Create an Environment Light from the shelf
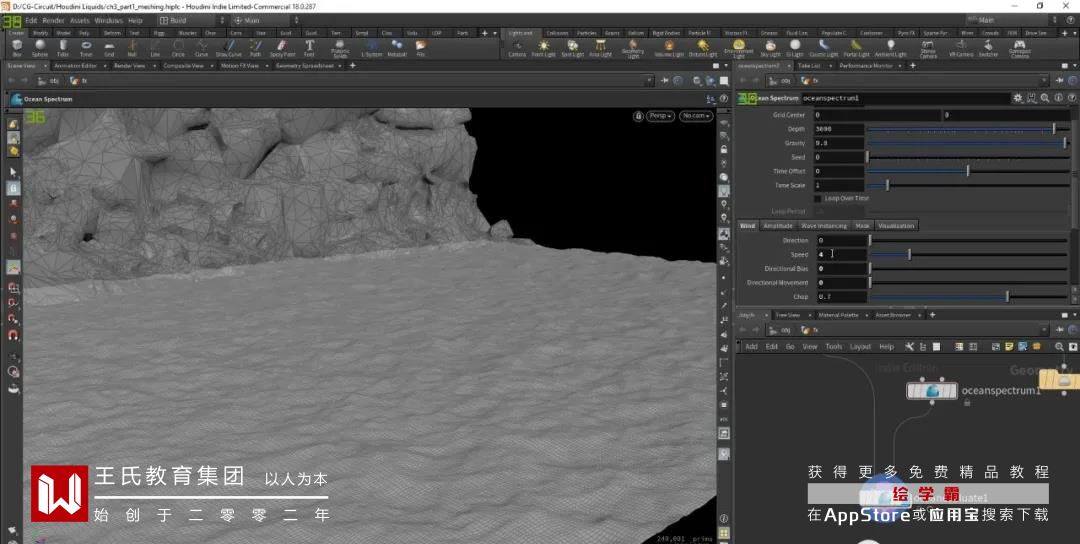Image resolution: width=1080 pixels, height=544 pixels. (739, 46)
